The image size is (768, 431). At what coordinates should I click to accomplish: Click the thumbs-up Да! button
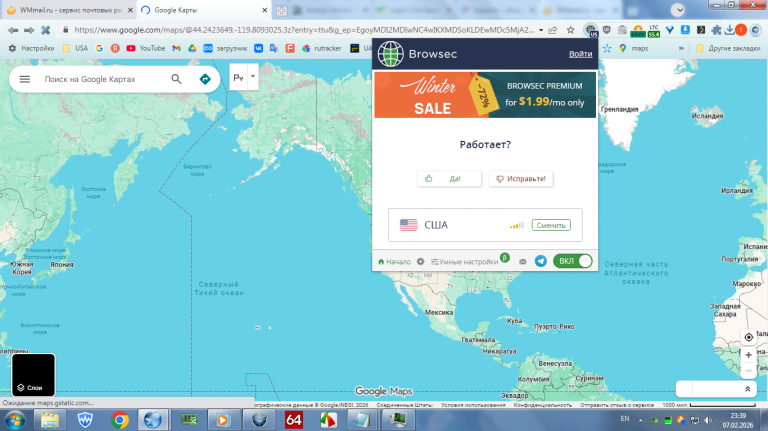coord(450,179)
